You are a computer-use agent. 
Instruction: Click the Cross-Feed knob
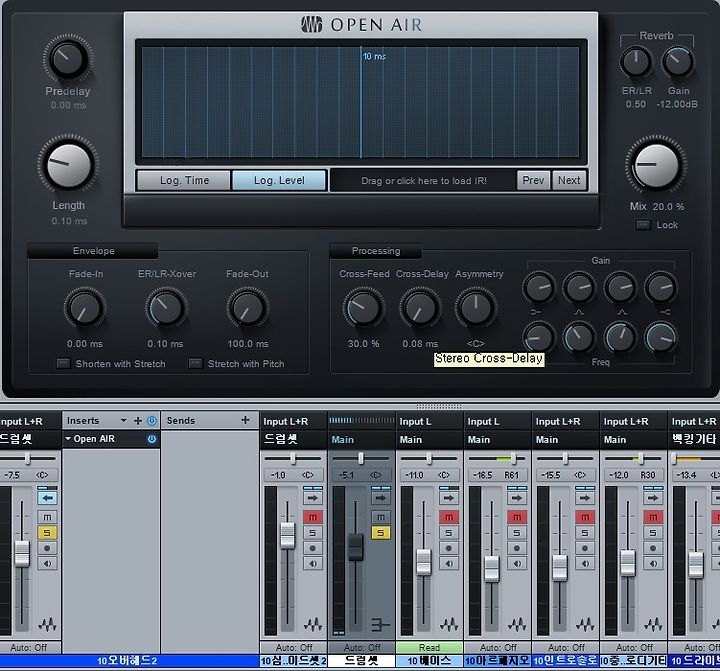[363, 308]
